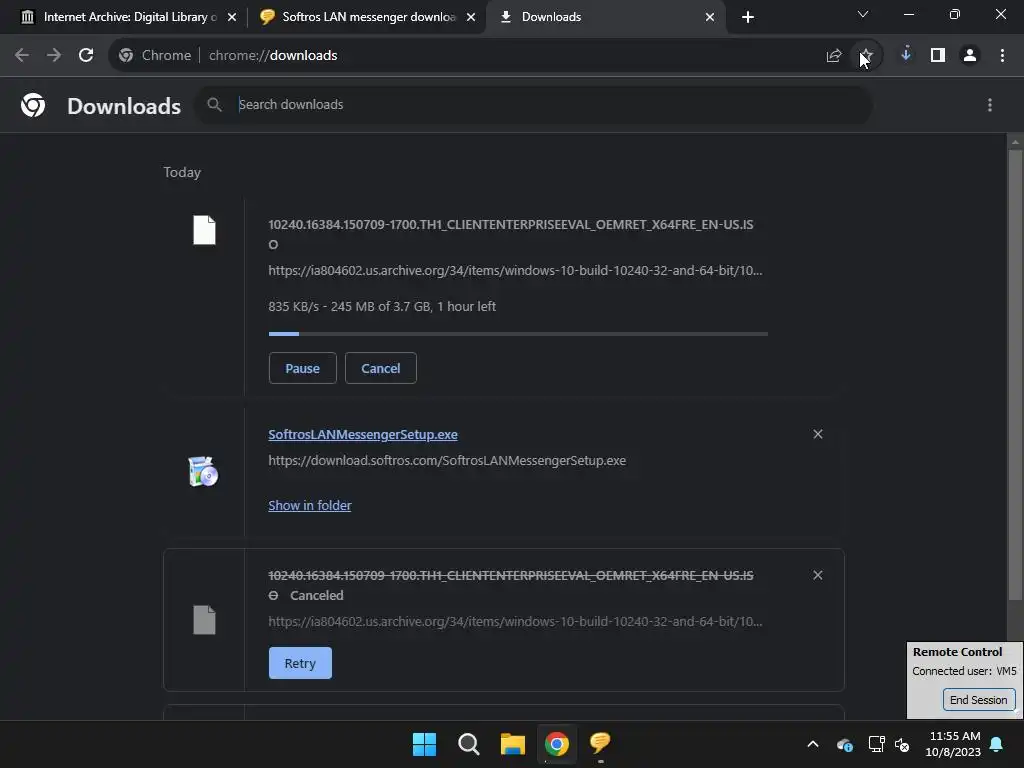
Task: Click the muted volume tray icon
Action: pos(902,744)
